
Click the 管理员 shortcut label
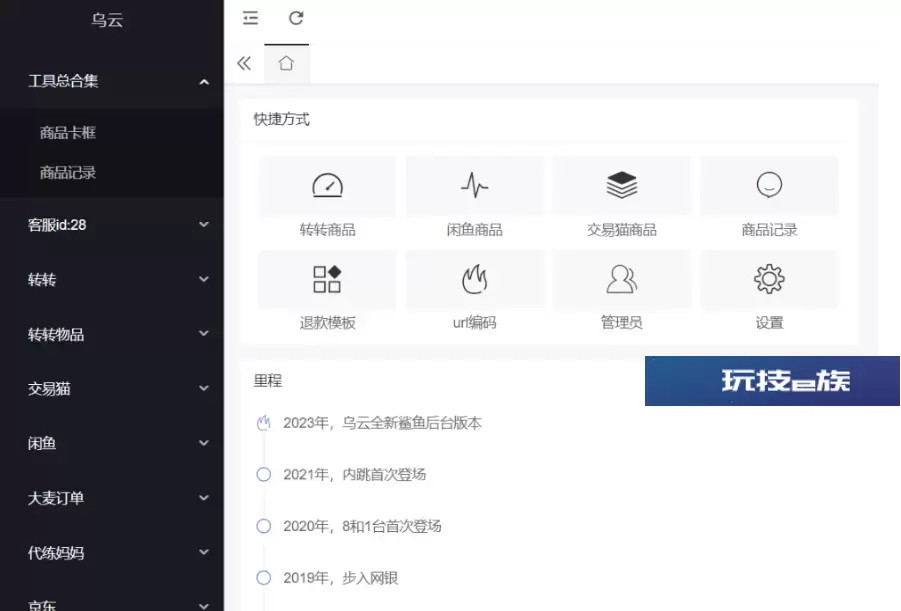tap(622, 322)
